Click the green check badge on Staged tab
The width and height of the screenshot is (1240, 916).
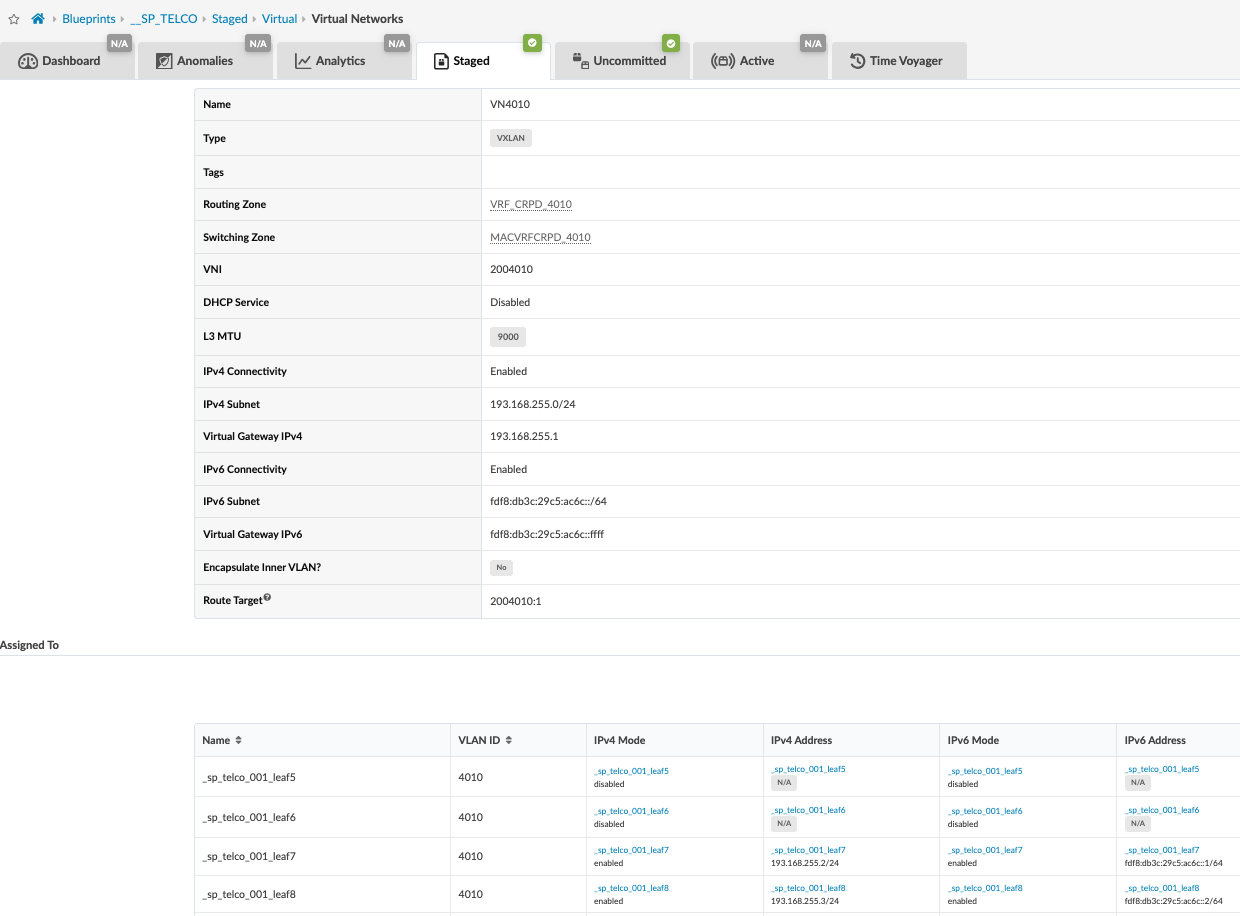pyautogui.click(x=533, y=43)
